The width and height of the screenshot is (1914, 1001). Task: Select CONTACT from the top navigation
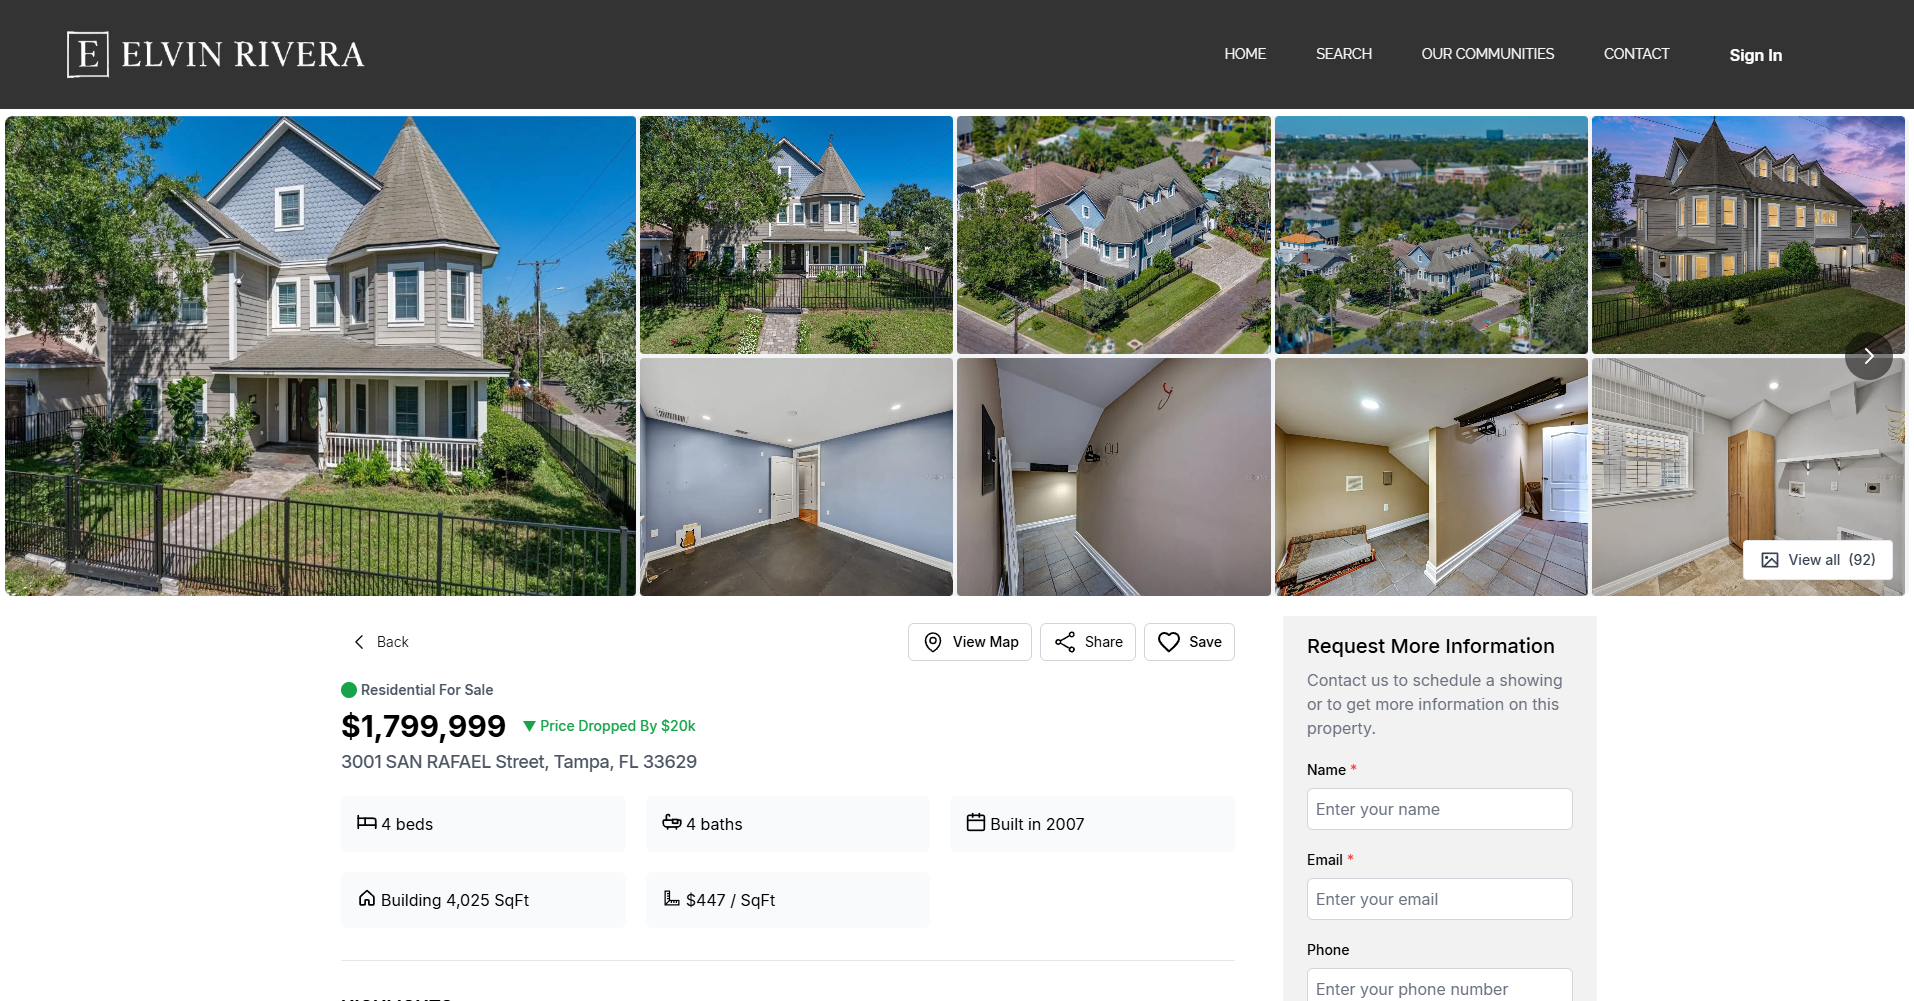click(x=1636, y=54)
